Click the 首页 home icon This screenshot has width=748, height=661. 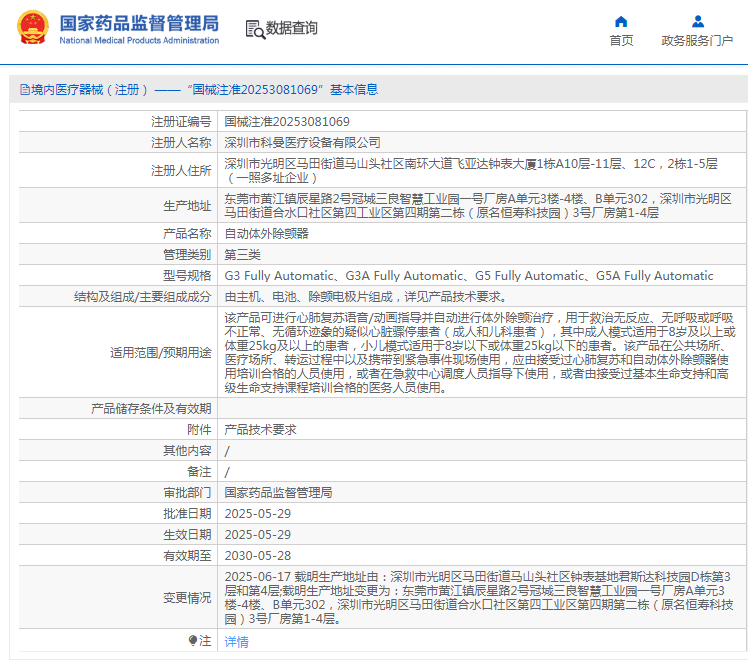pyautogui.click(x=621, y=21)
